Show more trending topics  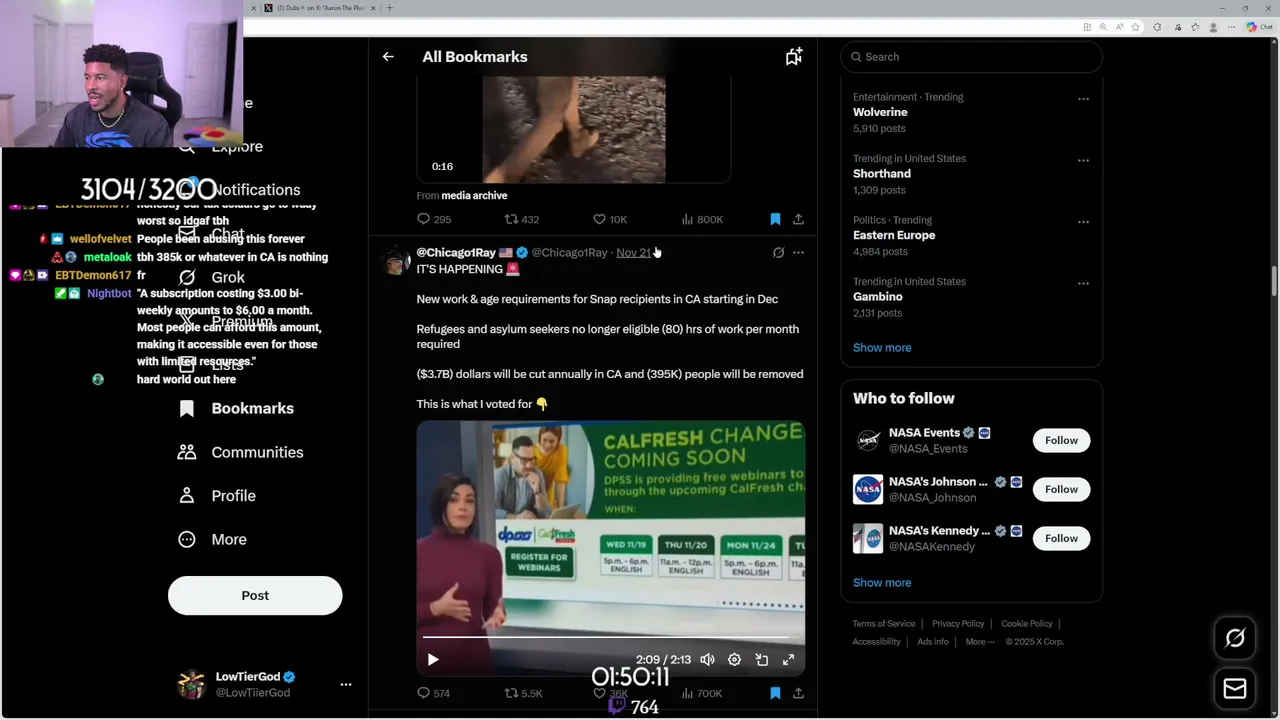point(882,348)
